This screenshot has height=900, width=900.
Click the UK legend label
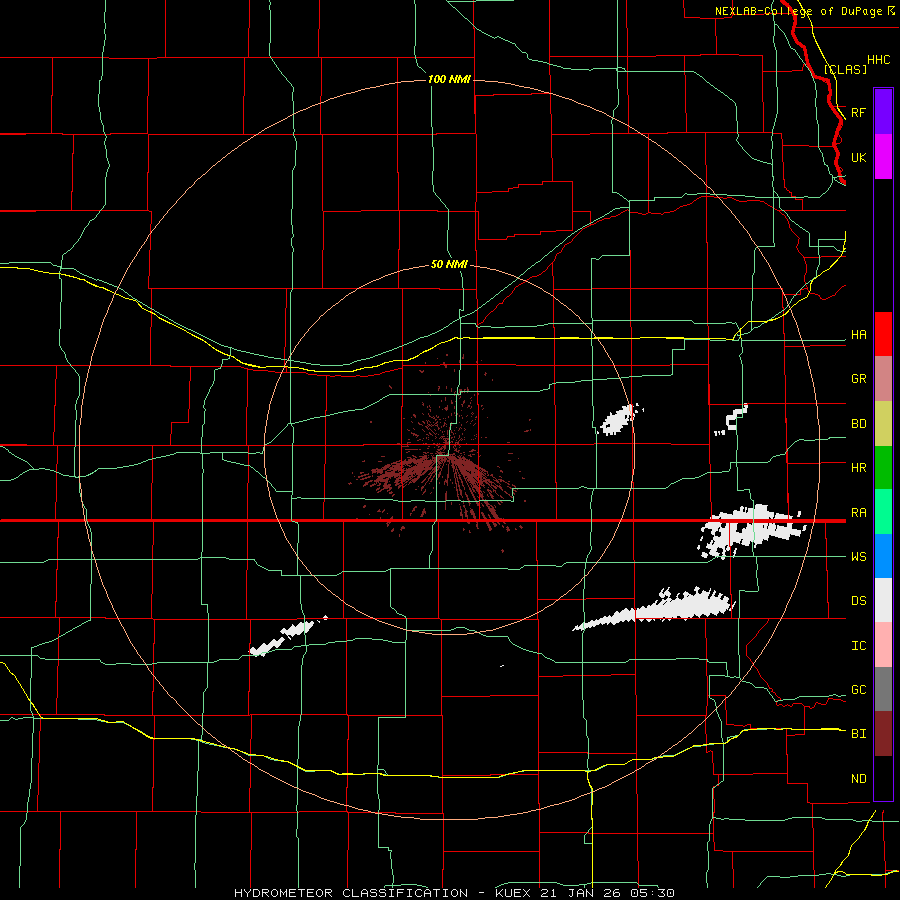coord(858,157)
